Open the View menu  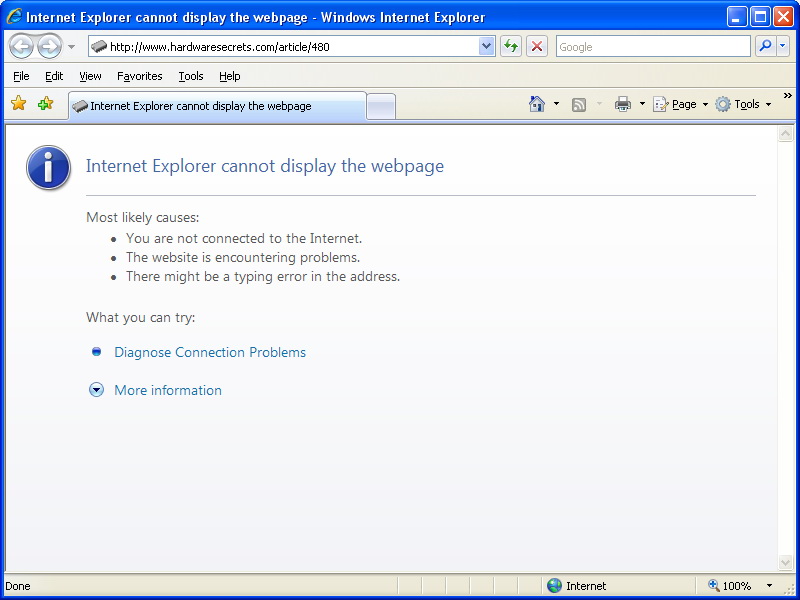pos(90,76)
